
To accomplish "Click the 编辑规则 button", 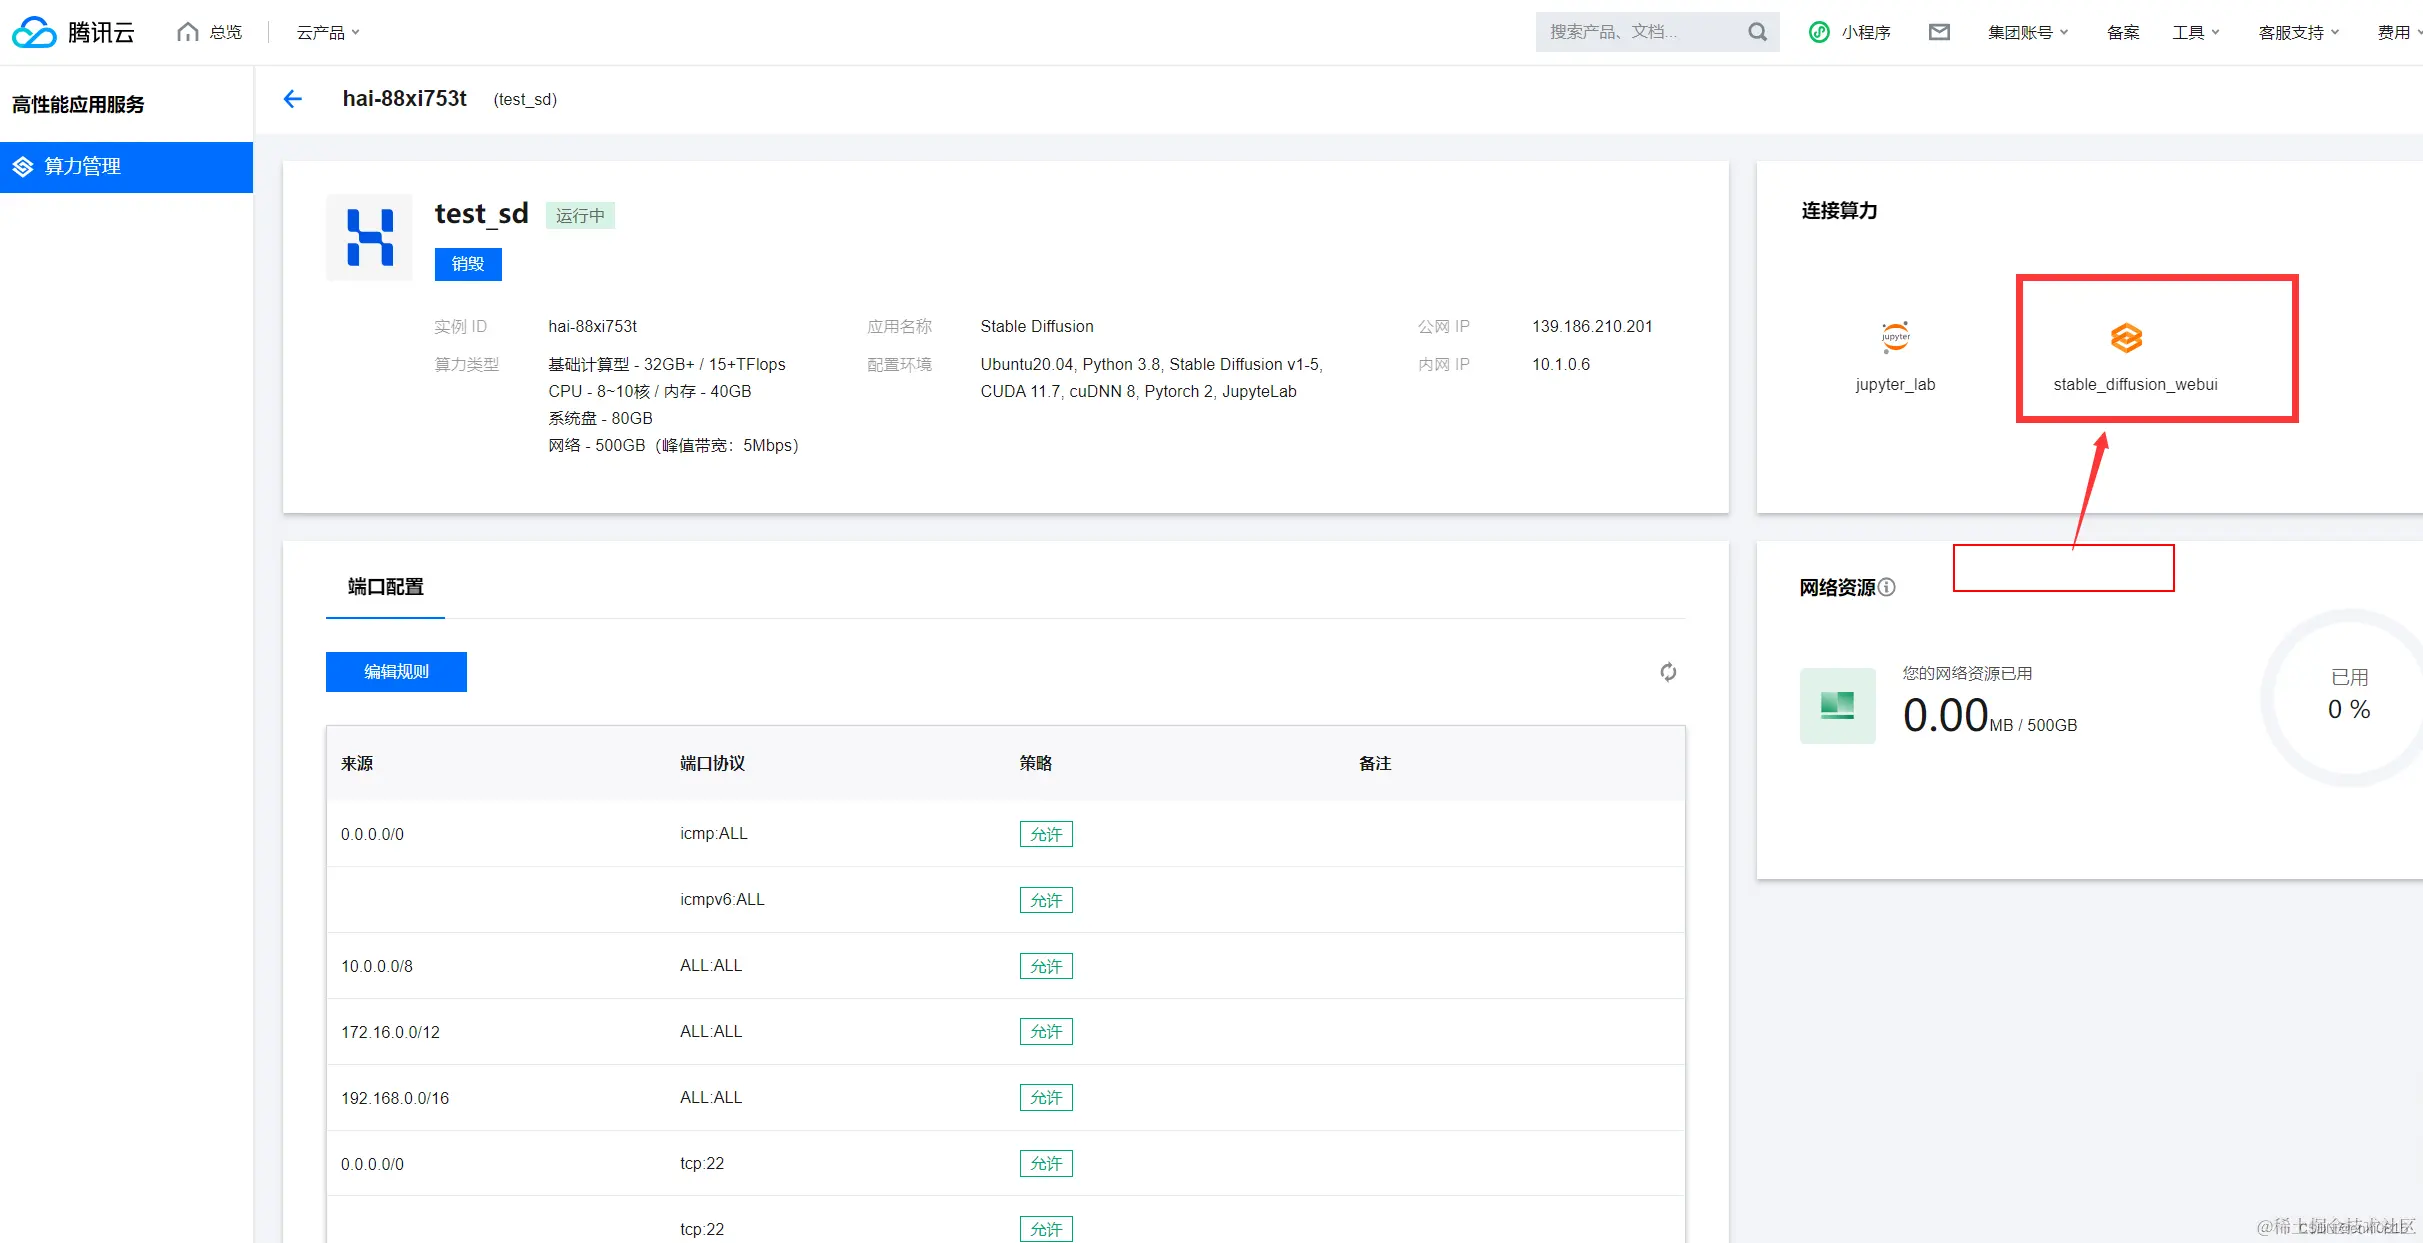I will [x=396, y=672].
